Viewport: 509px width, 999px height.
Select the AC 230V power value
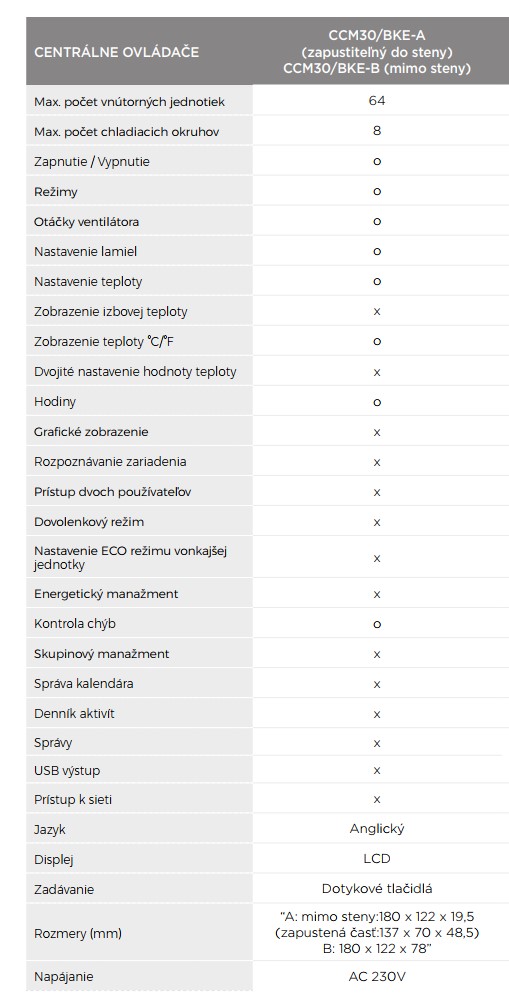(376, 976)
